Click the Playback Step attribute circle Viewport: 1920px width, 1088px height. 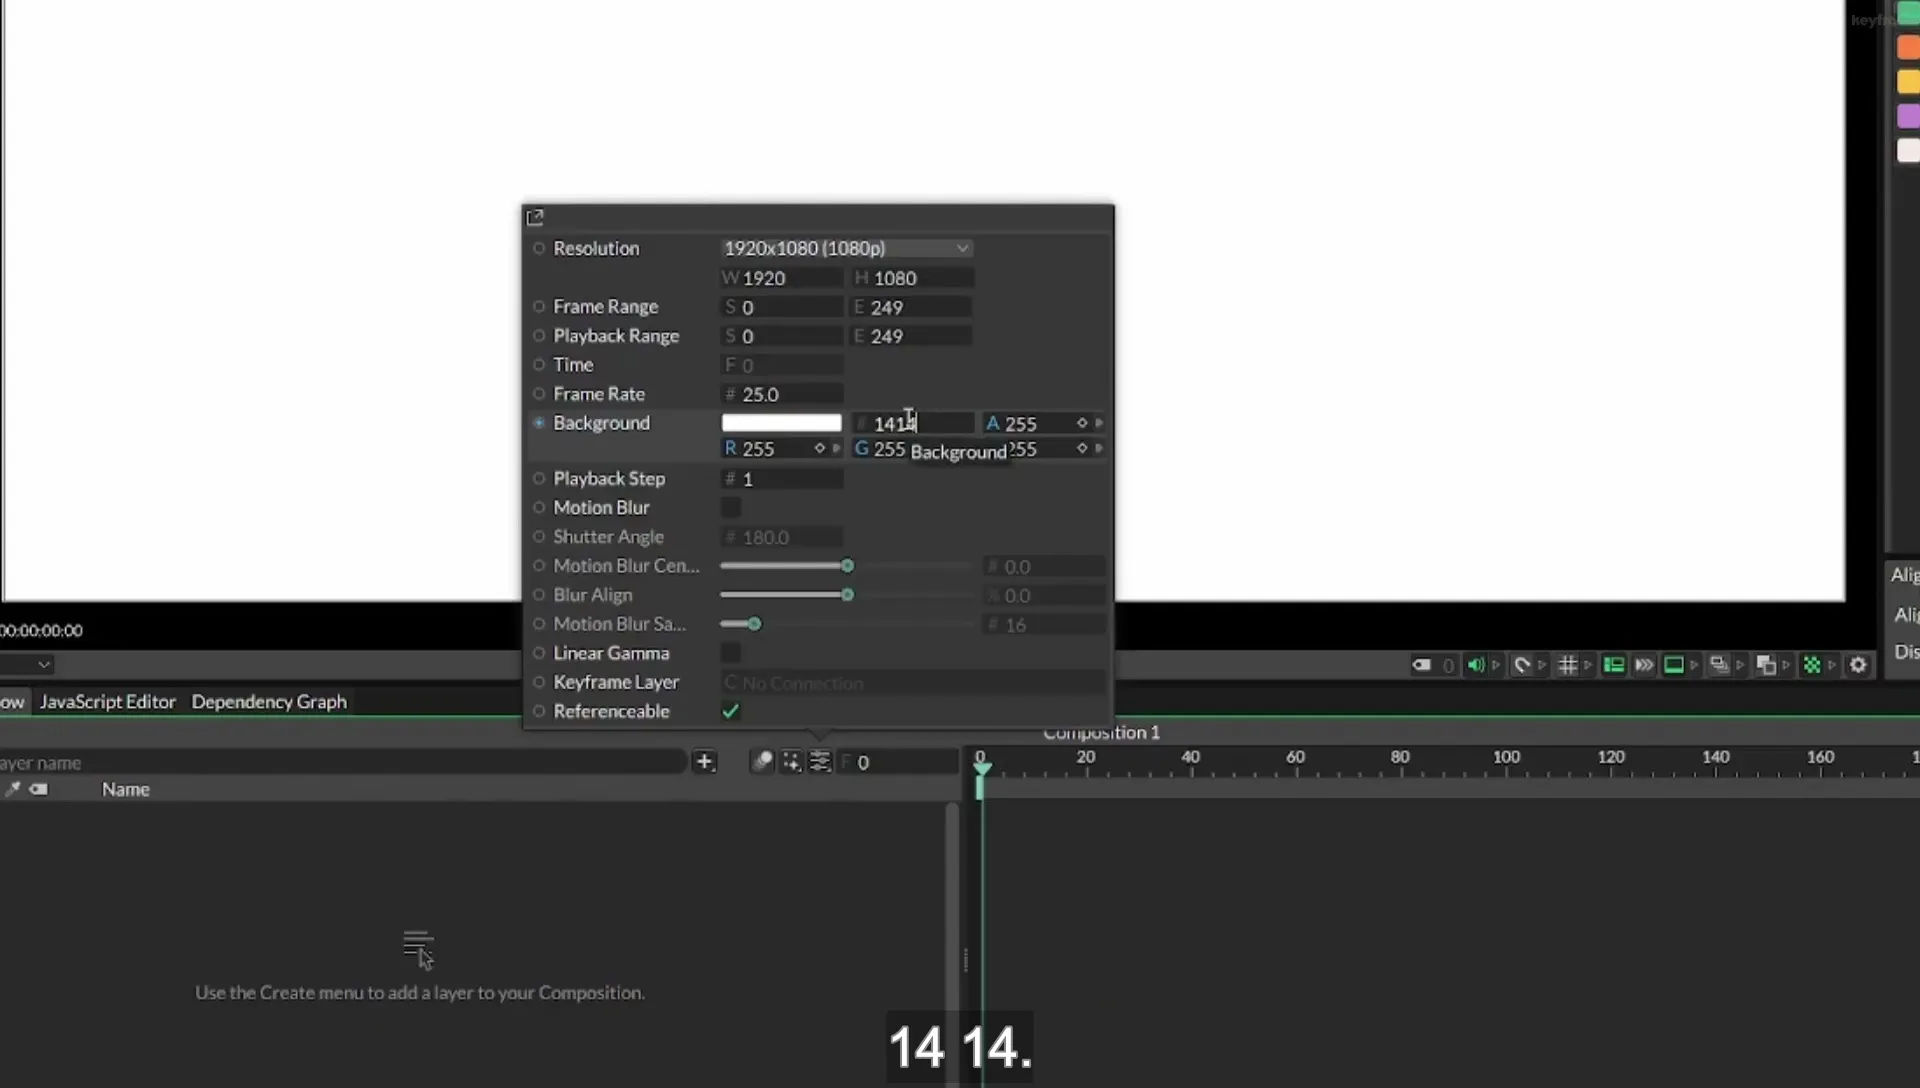(539, 478)
